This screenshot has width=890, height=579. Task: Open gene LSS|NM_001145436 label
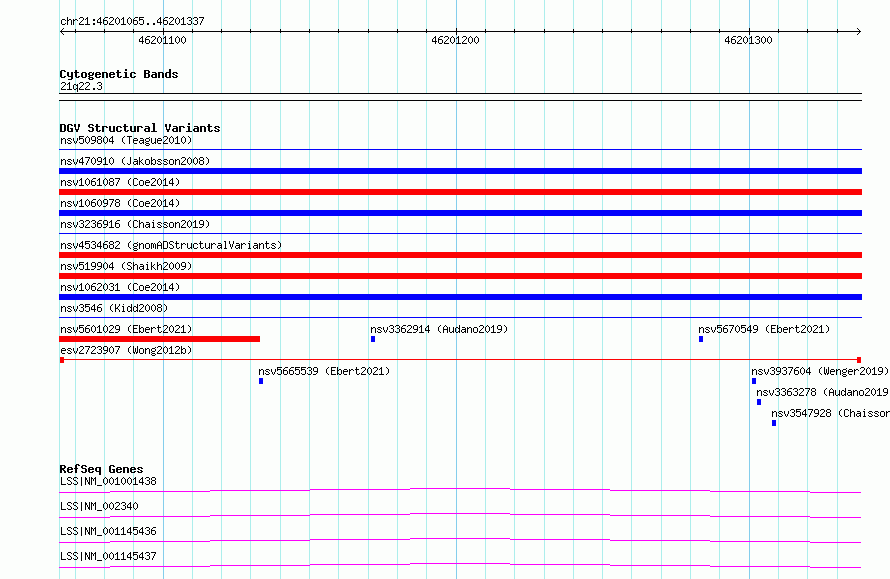(108, 531)
